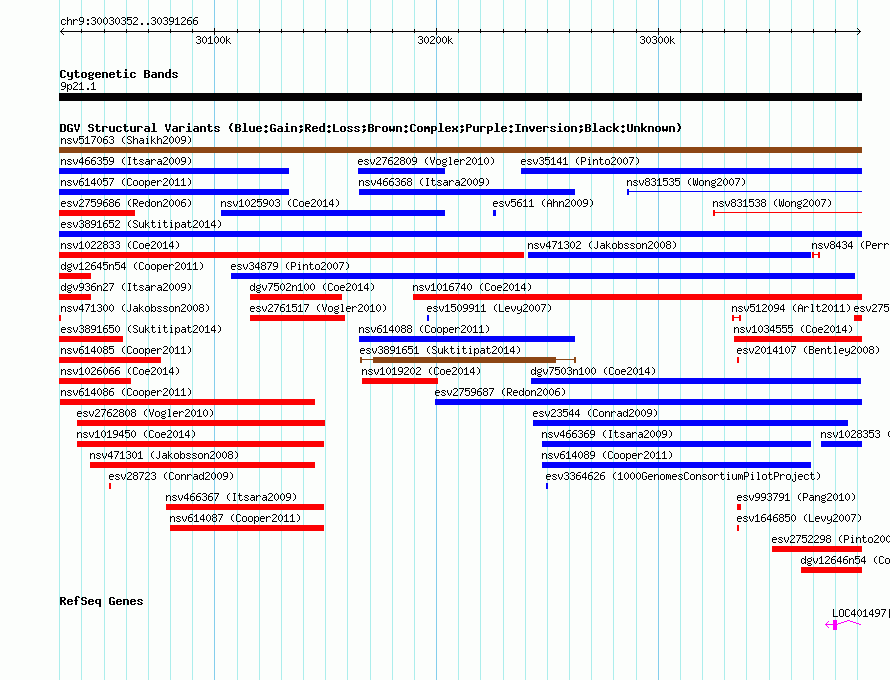Select dgv12646n54 variant label
This screenshot has height=680, width=890.
[x=845, y=560]
